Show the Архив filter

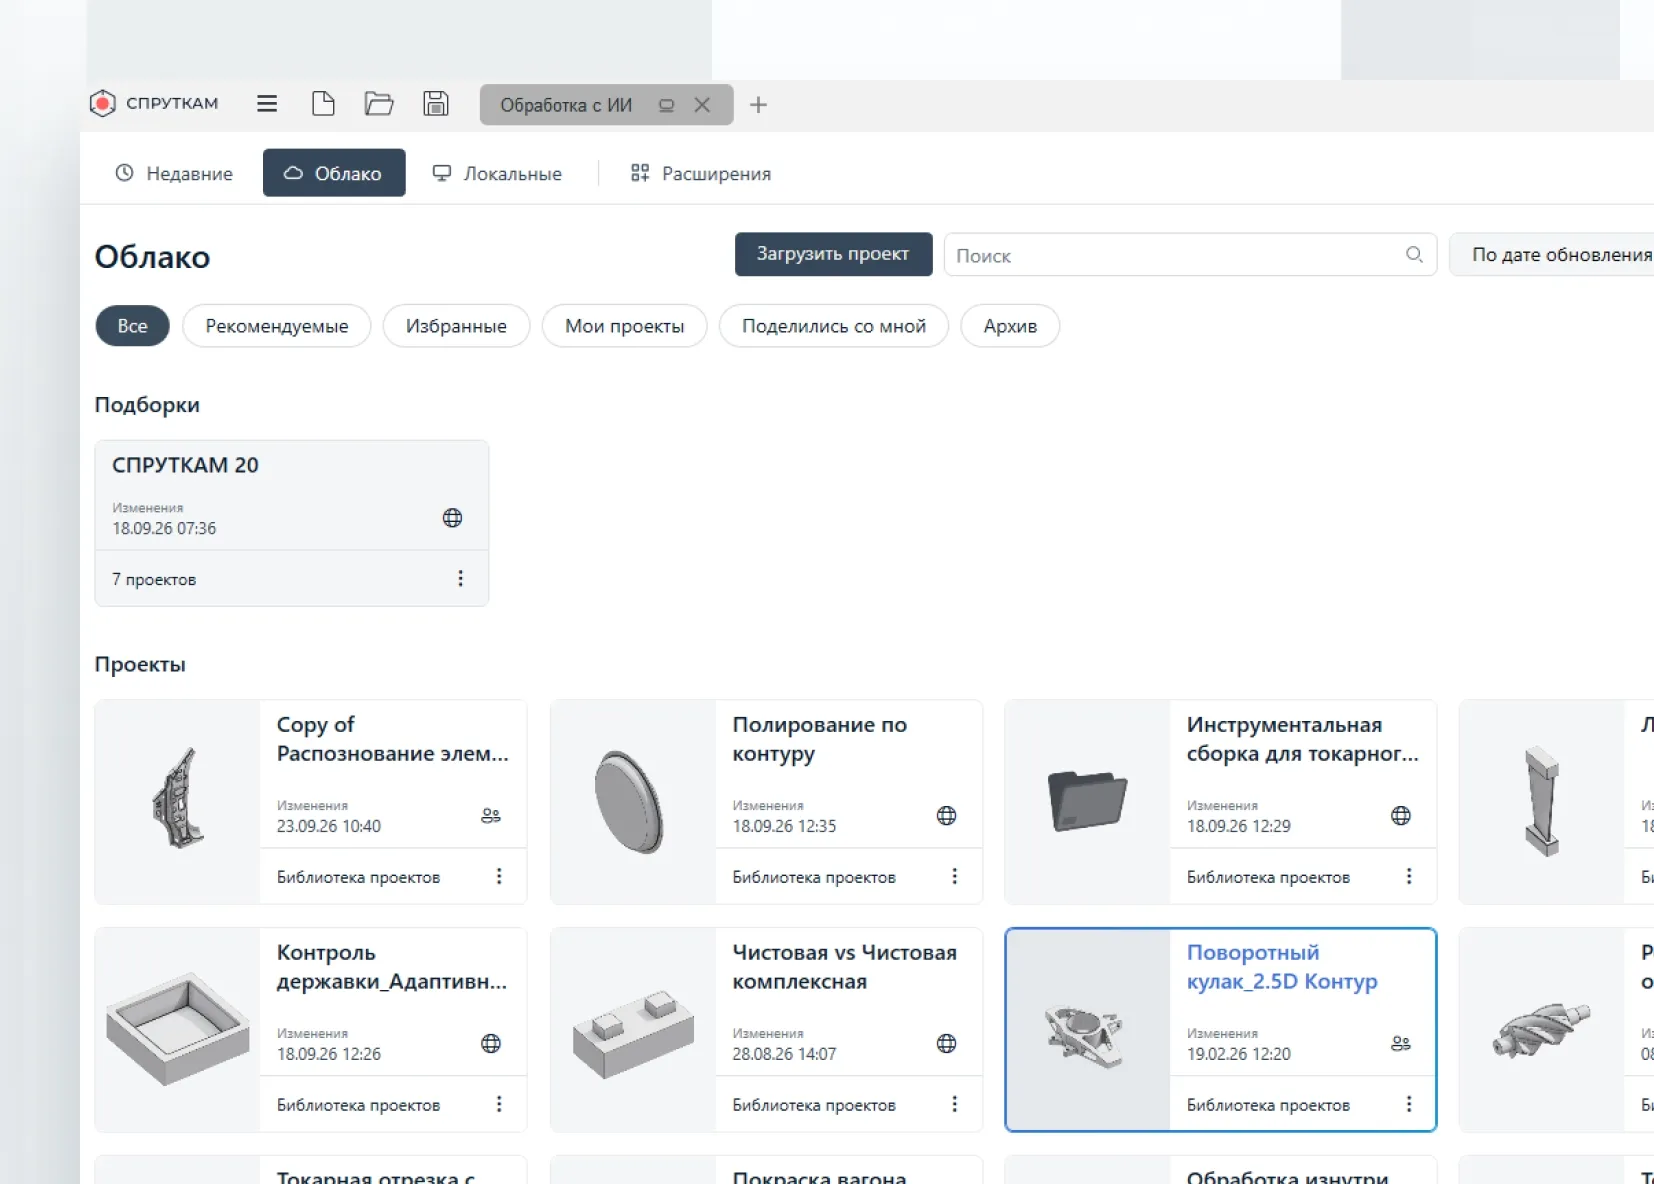click(x=1010, y=326)
